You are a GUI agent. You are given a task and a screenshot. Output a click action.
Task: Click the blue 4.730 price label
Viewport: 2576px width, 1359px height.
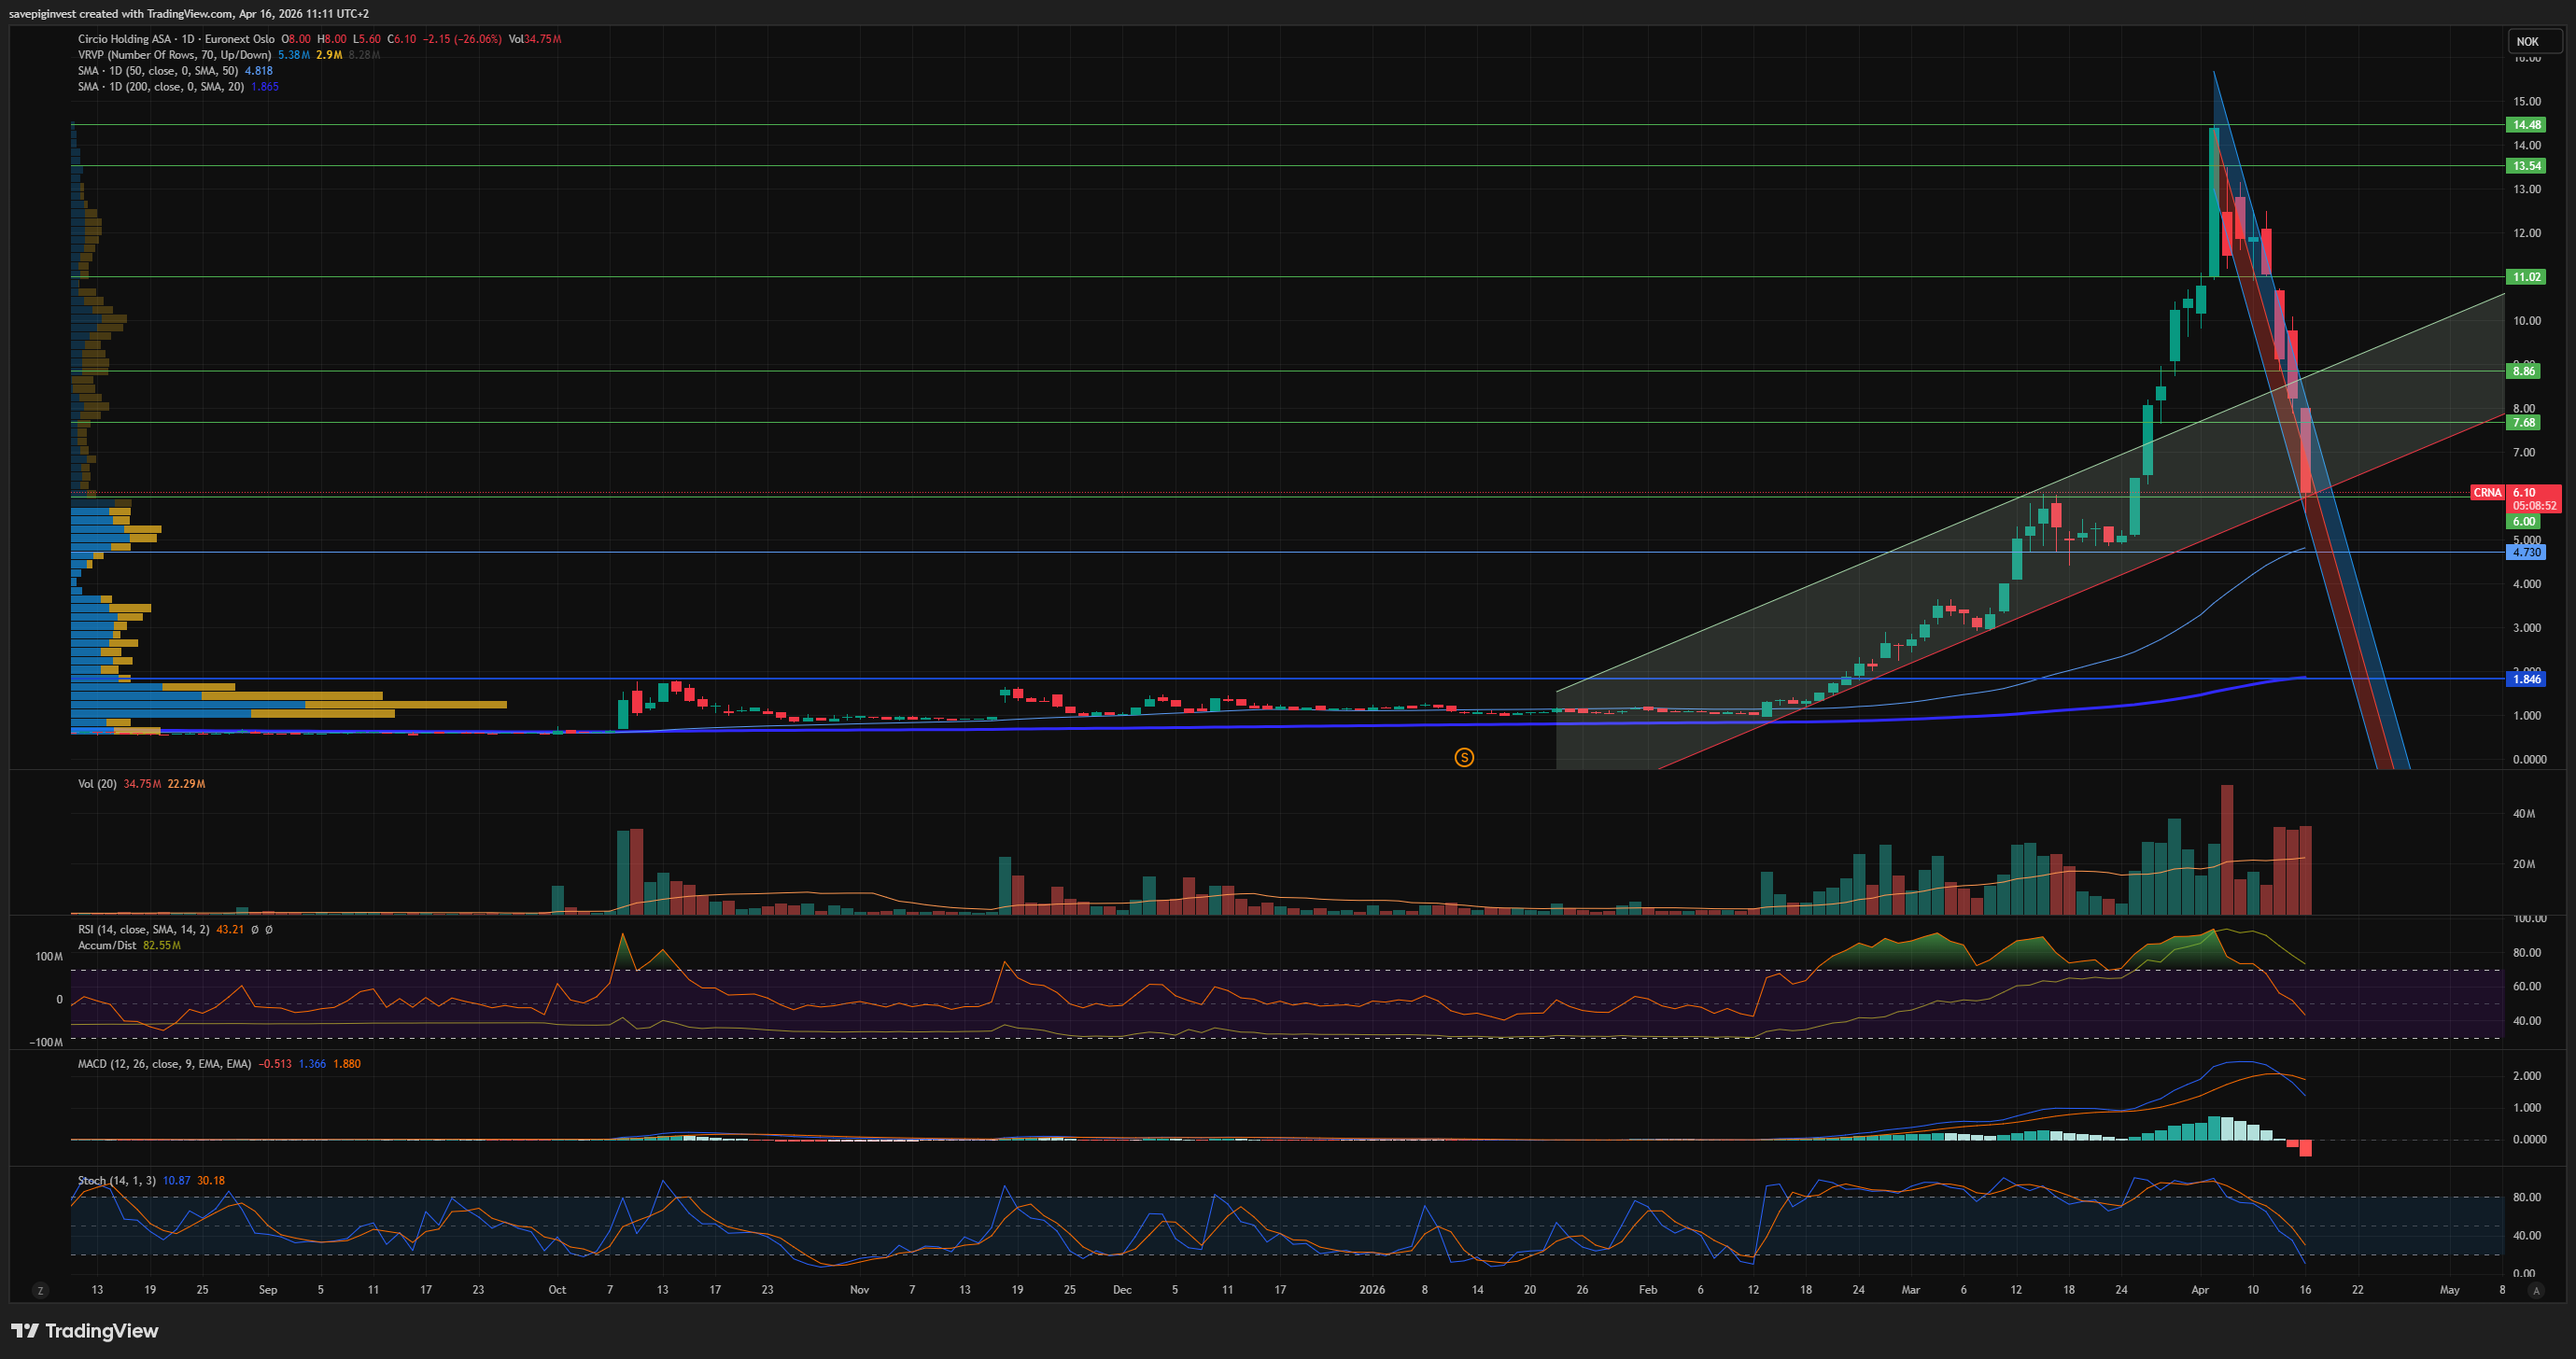pos(2526,552)
